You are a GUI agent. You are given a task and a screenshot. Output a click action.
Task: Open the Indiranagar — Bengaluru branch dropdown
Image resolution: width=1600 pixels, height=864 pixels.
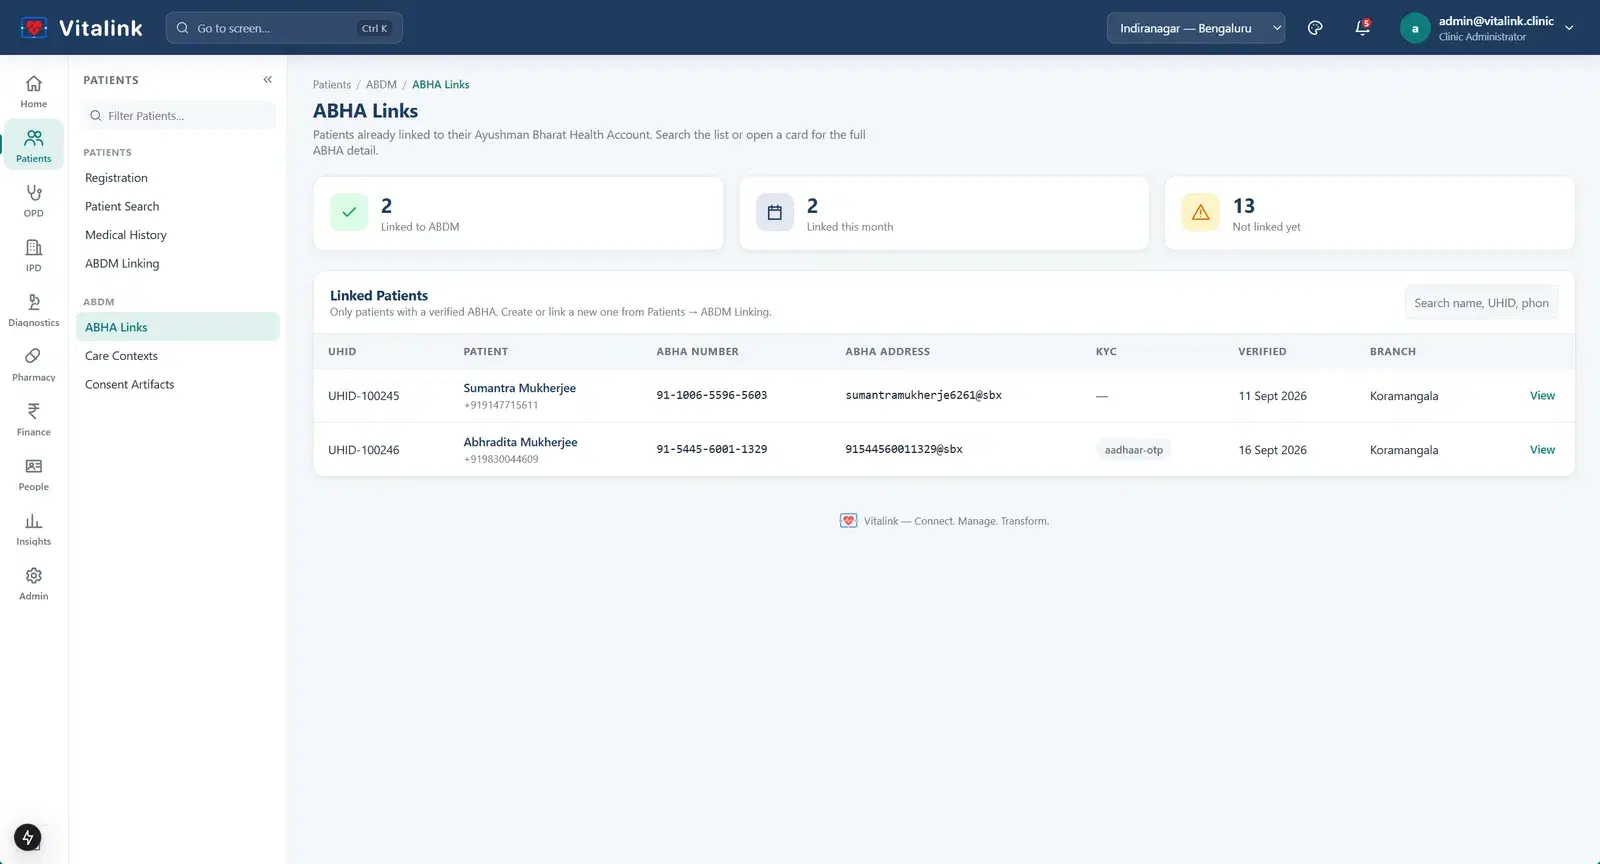coord(1196,28)
